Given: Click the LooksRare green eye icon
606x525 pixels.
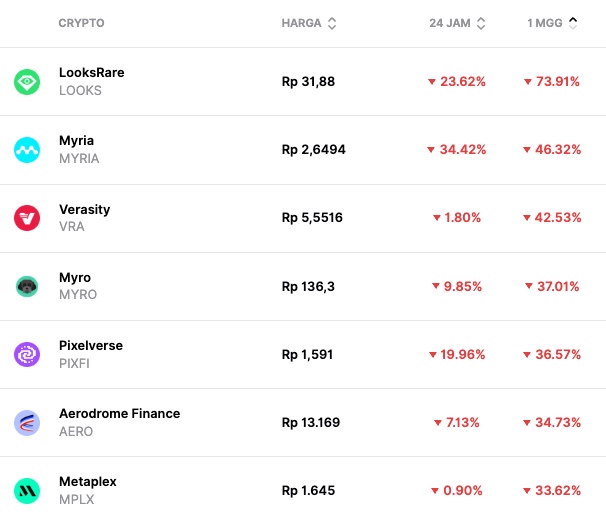Looking at the screenshot, I should coord(27,82).
